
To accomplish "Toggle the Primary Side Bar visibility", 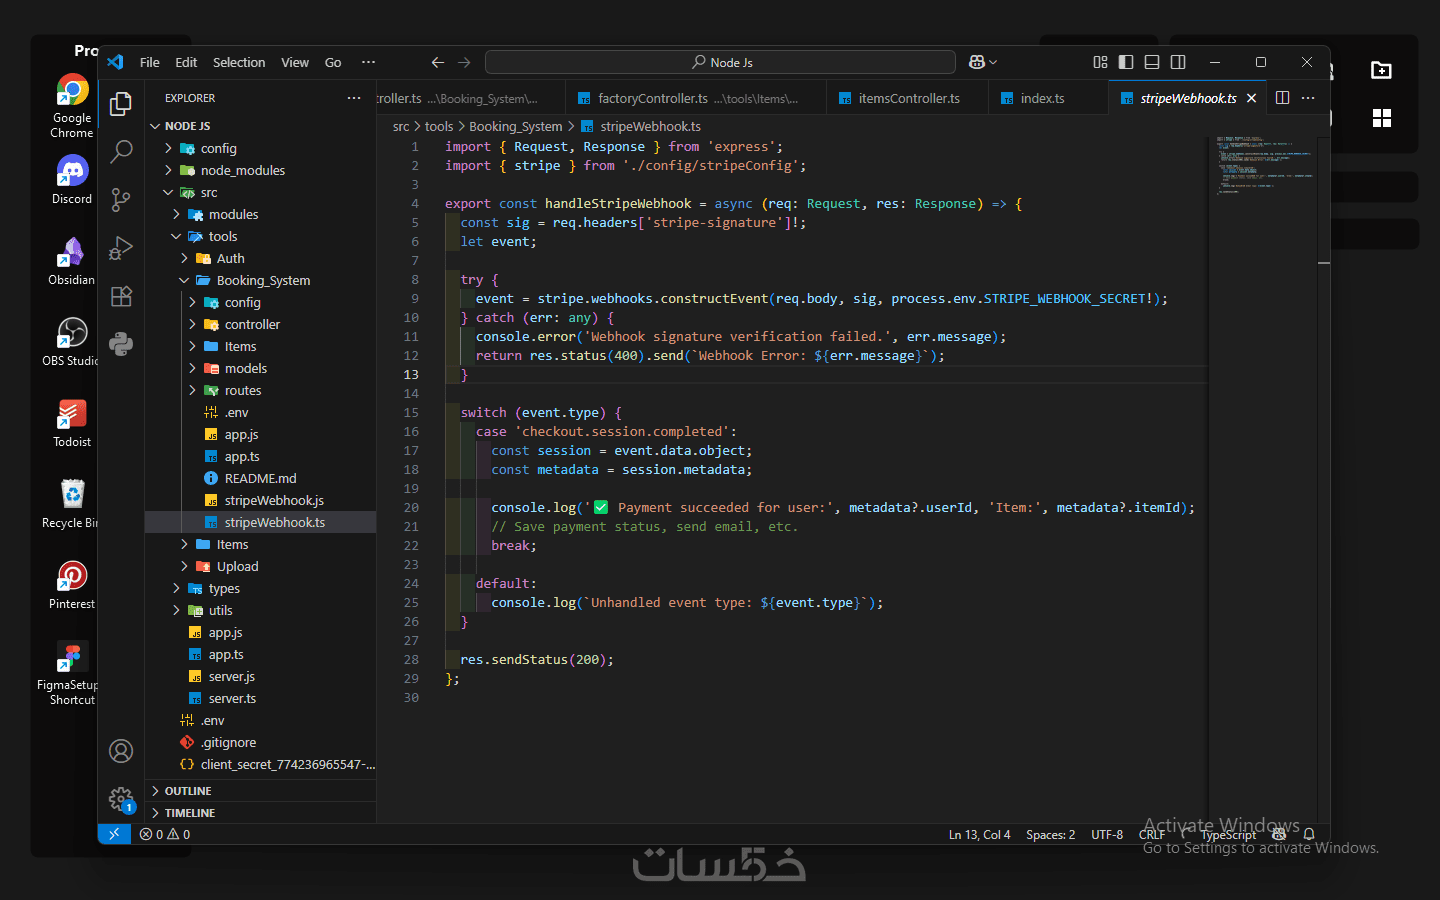I will [x=1126, y=62].
